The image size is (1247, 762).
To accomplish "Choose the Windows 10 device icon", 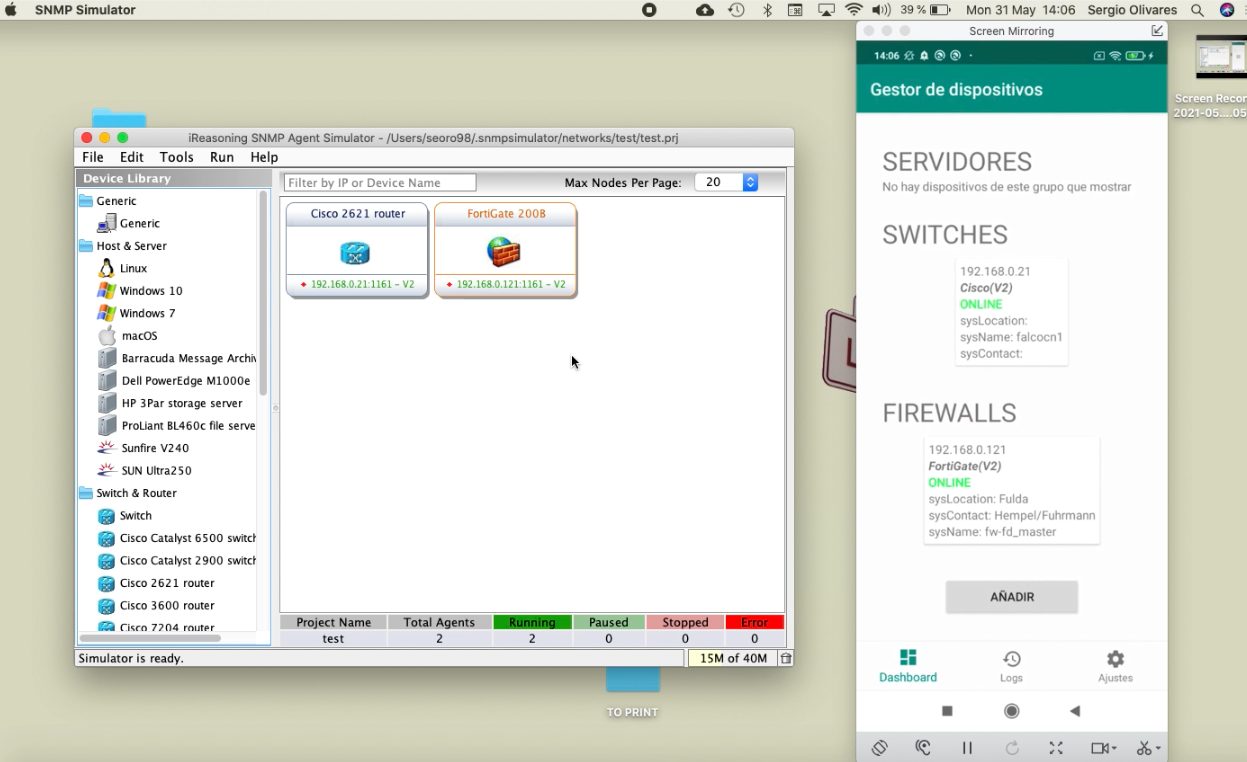I will coord(106,290).
